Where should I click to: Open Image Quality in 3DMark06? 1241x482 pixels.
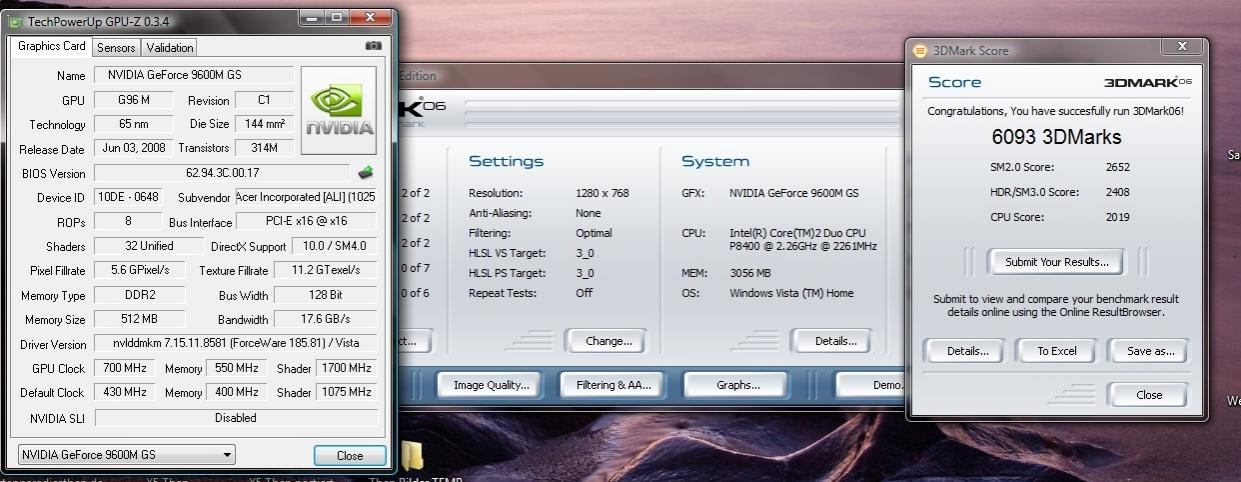coord(490,385)
